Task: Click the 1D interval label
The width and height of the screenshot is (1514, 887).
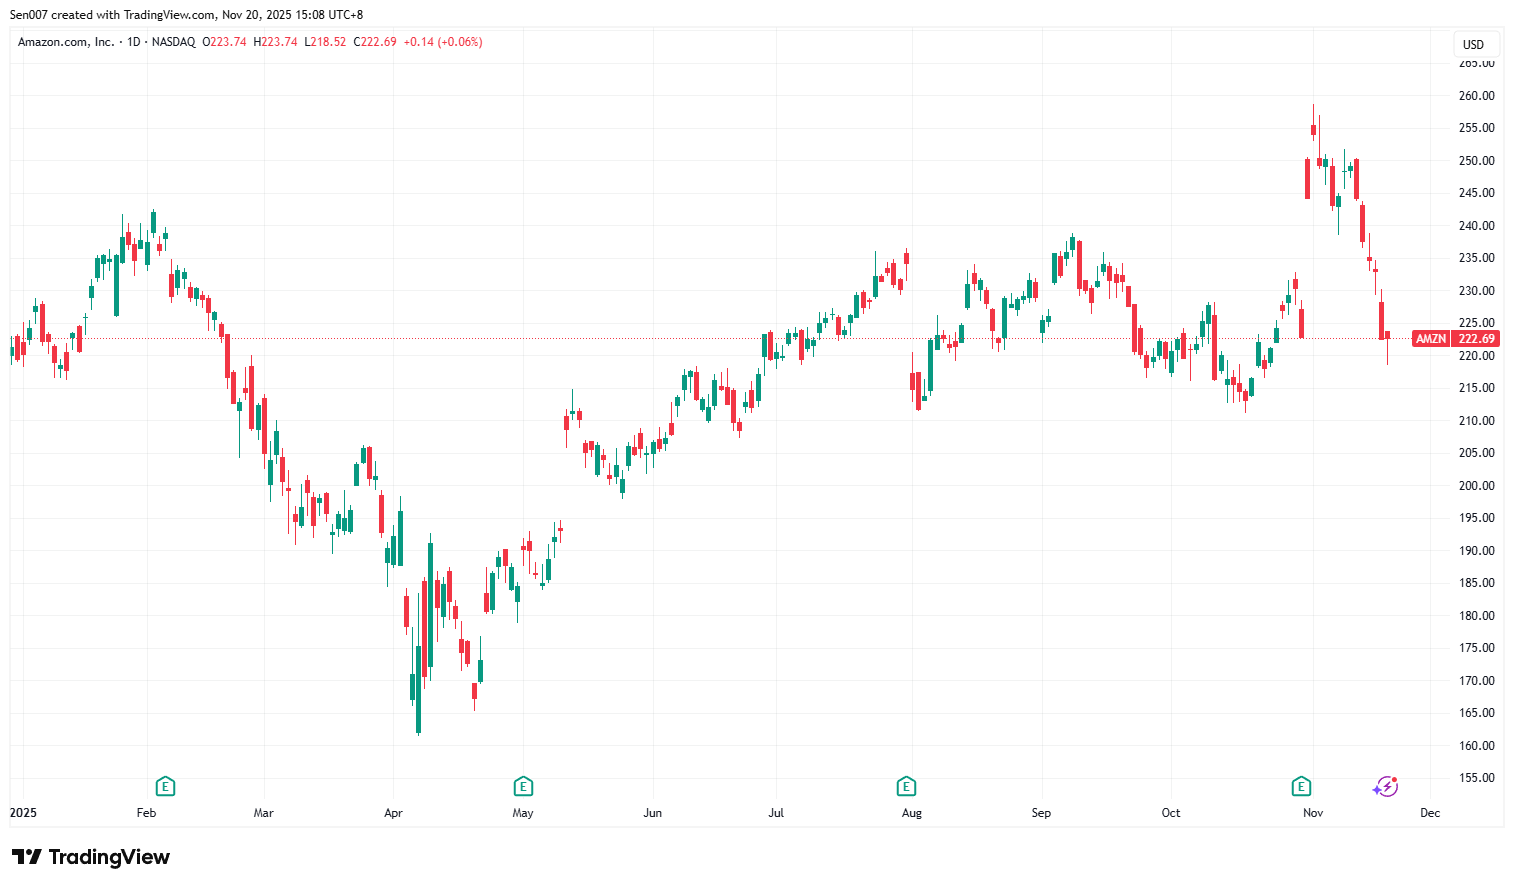Action: click(x=133, y=42)
